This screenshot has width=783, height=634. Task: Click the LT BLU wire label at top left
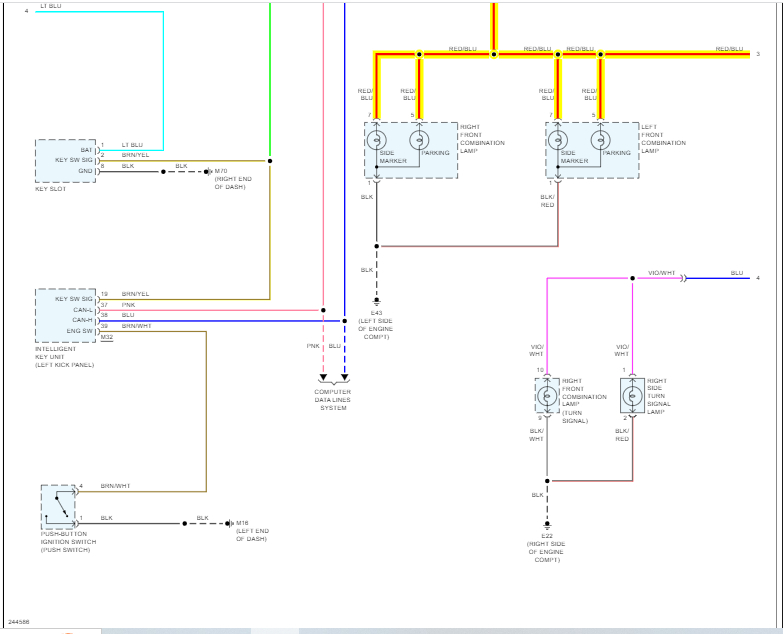[50, 6]
